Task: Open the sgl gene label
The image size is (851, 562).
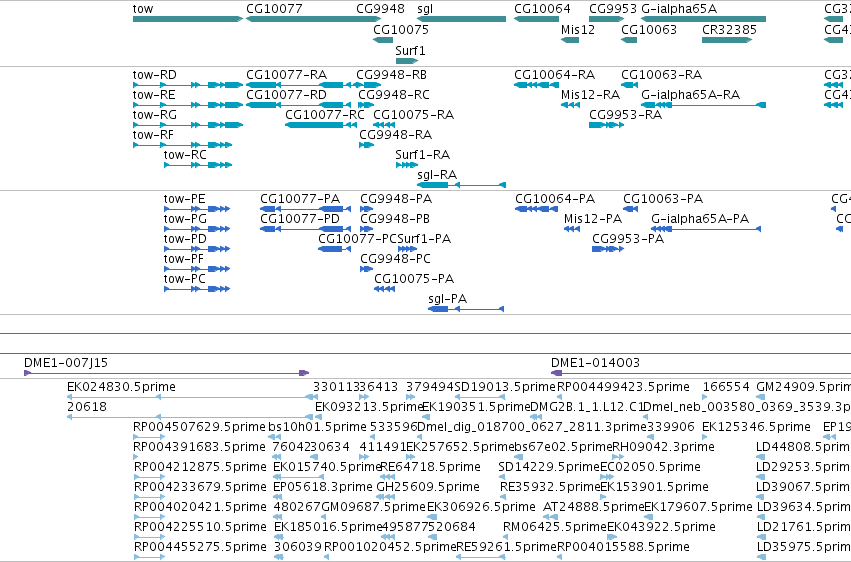Action: coord(425,9)
